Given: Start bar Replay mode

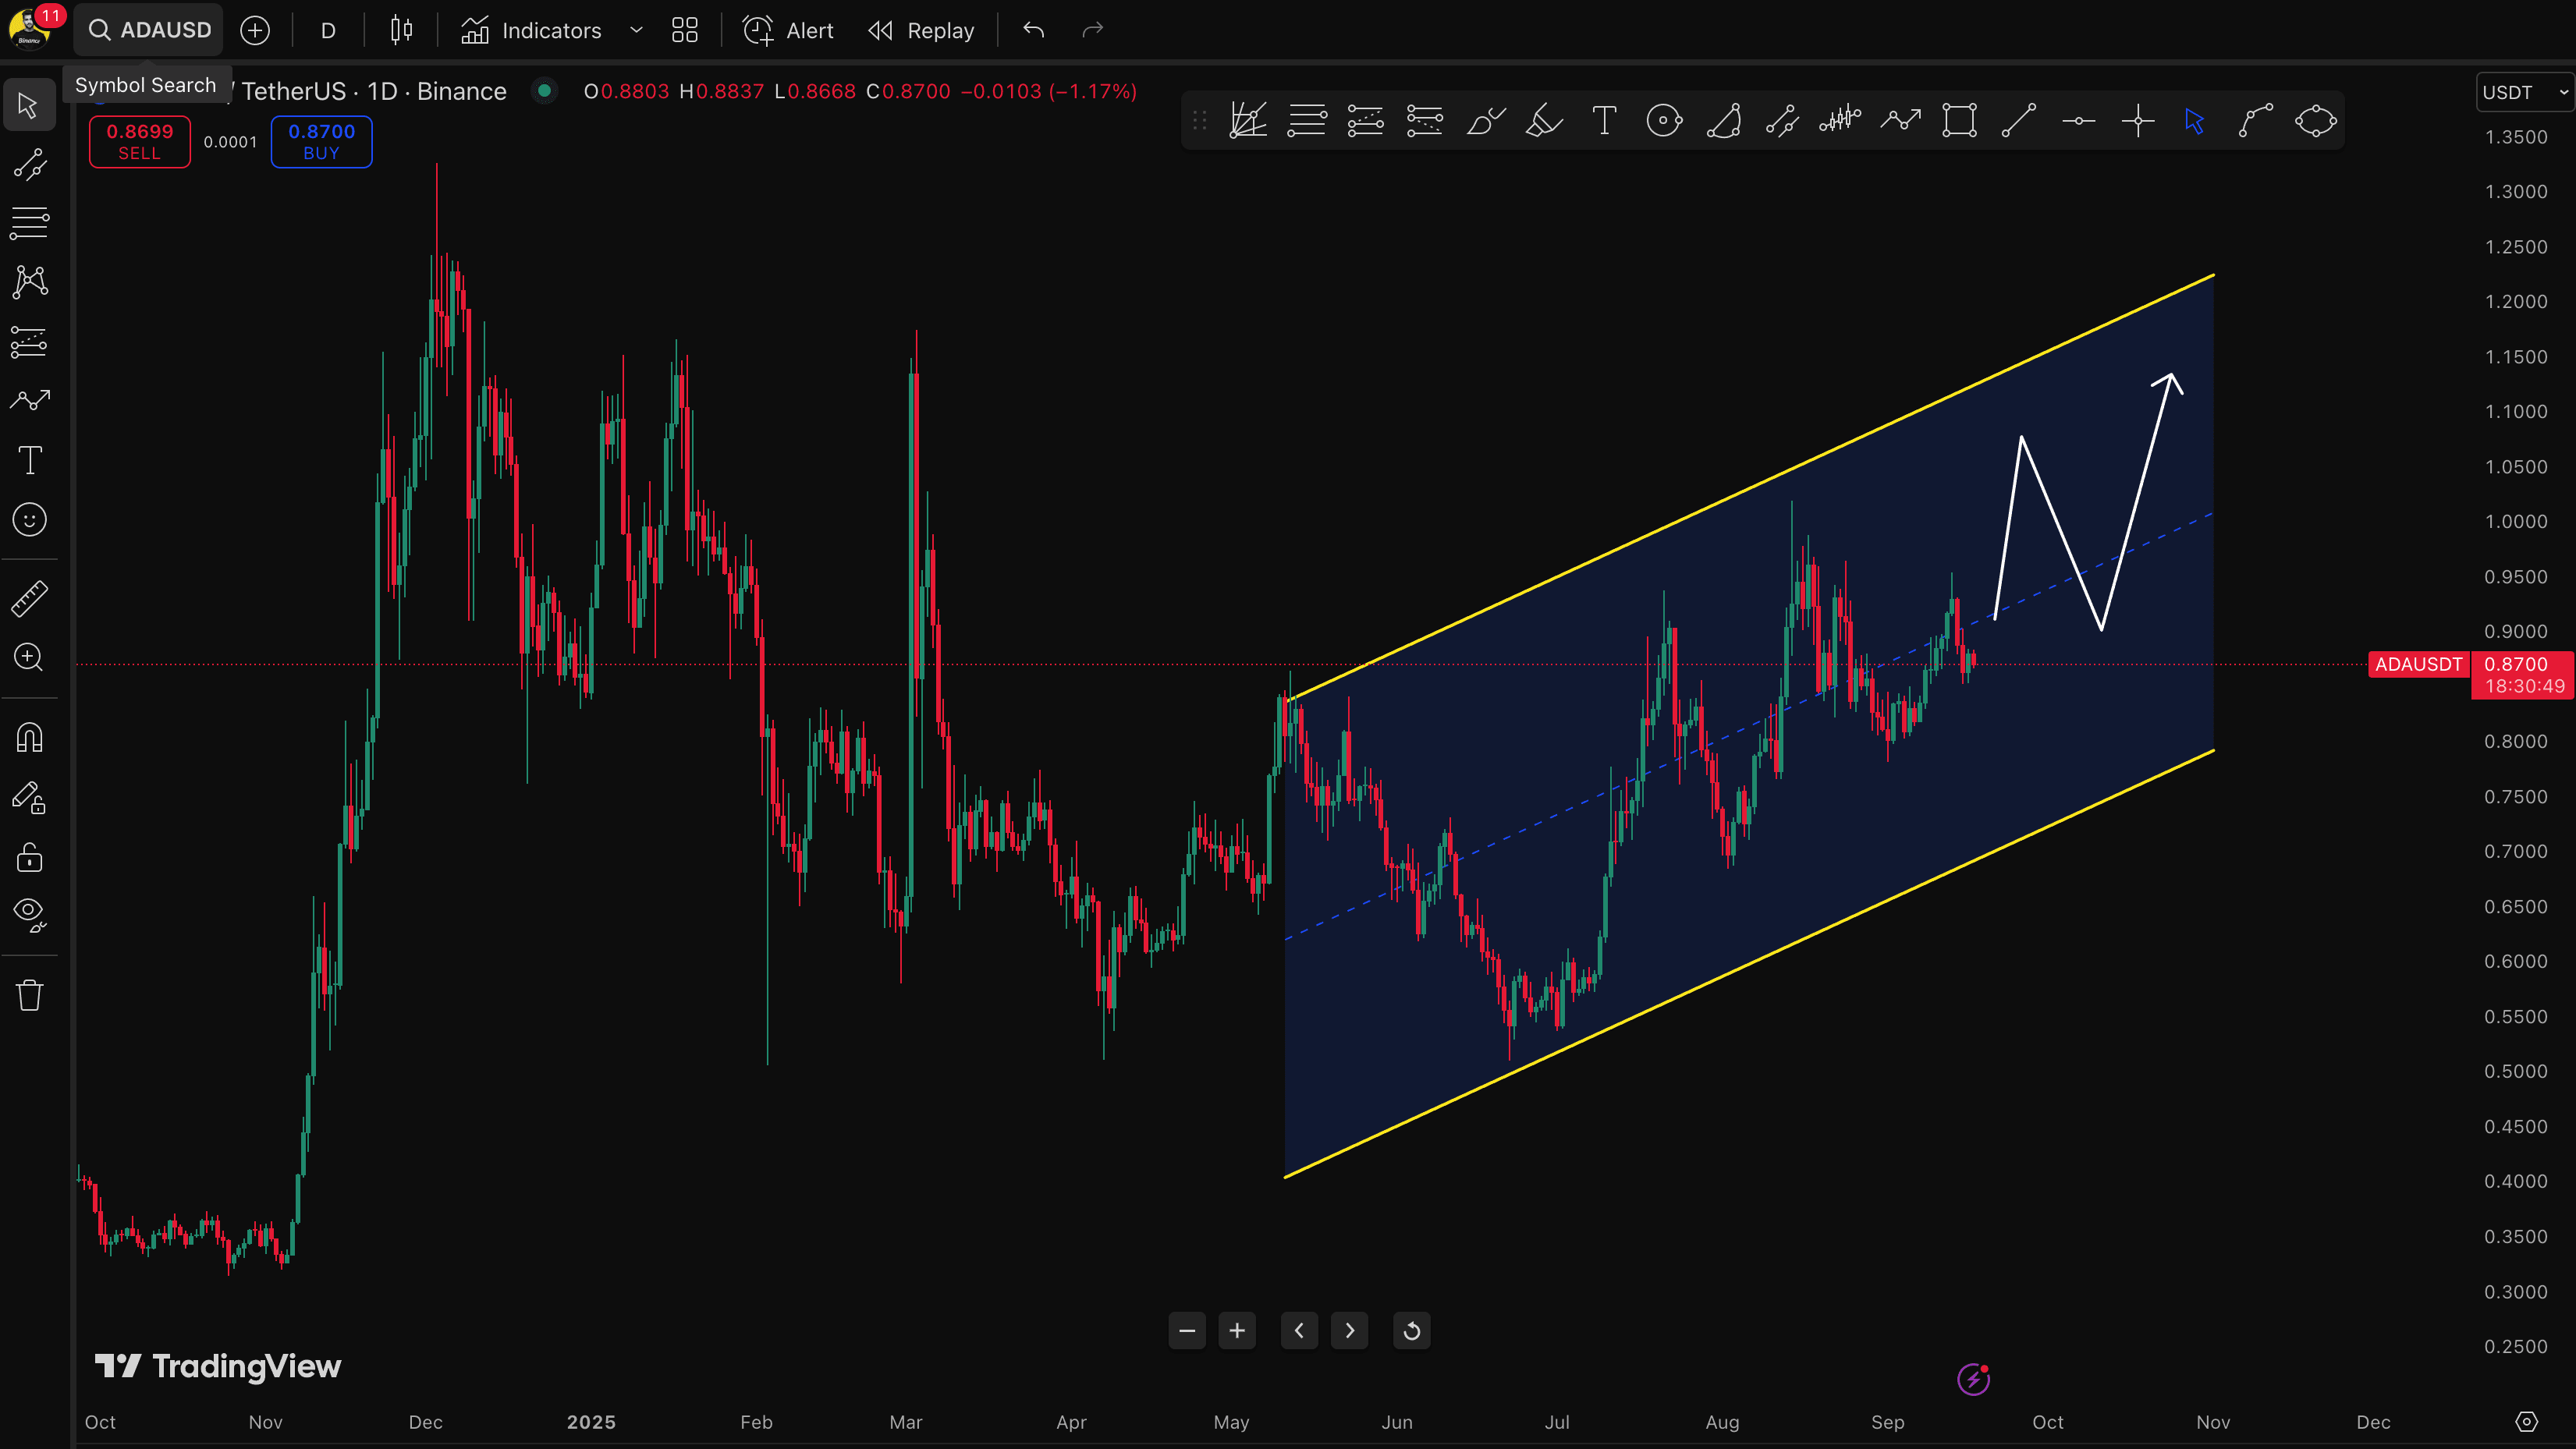Looking at the screenshot, I should (x=921, y=30).
